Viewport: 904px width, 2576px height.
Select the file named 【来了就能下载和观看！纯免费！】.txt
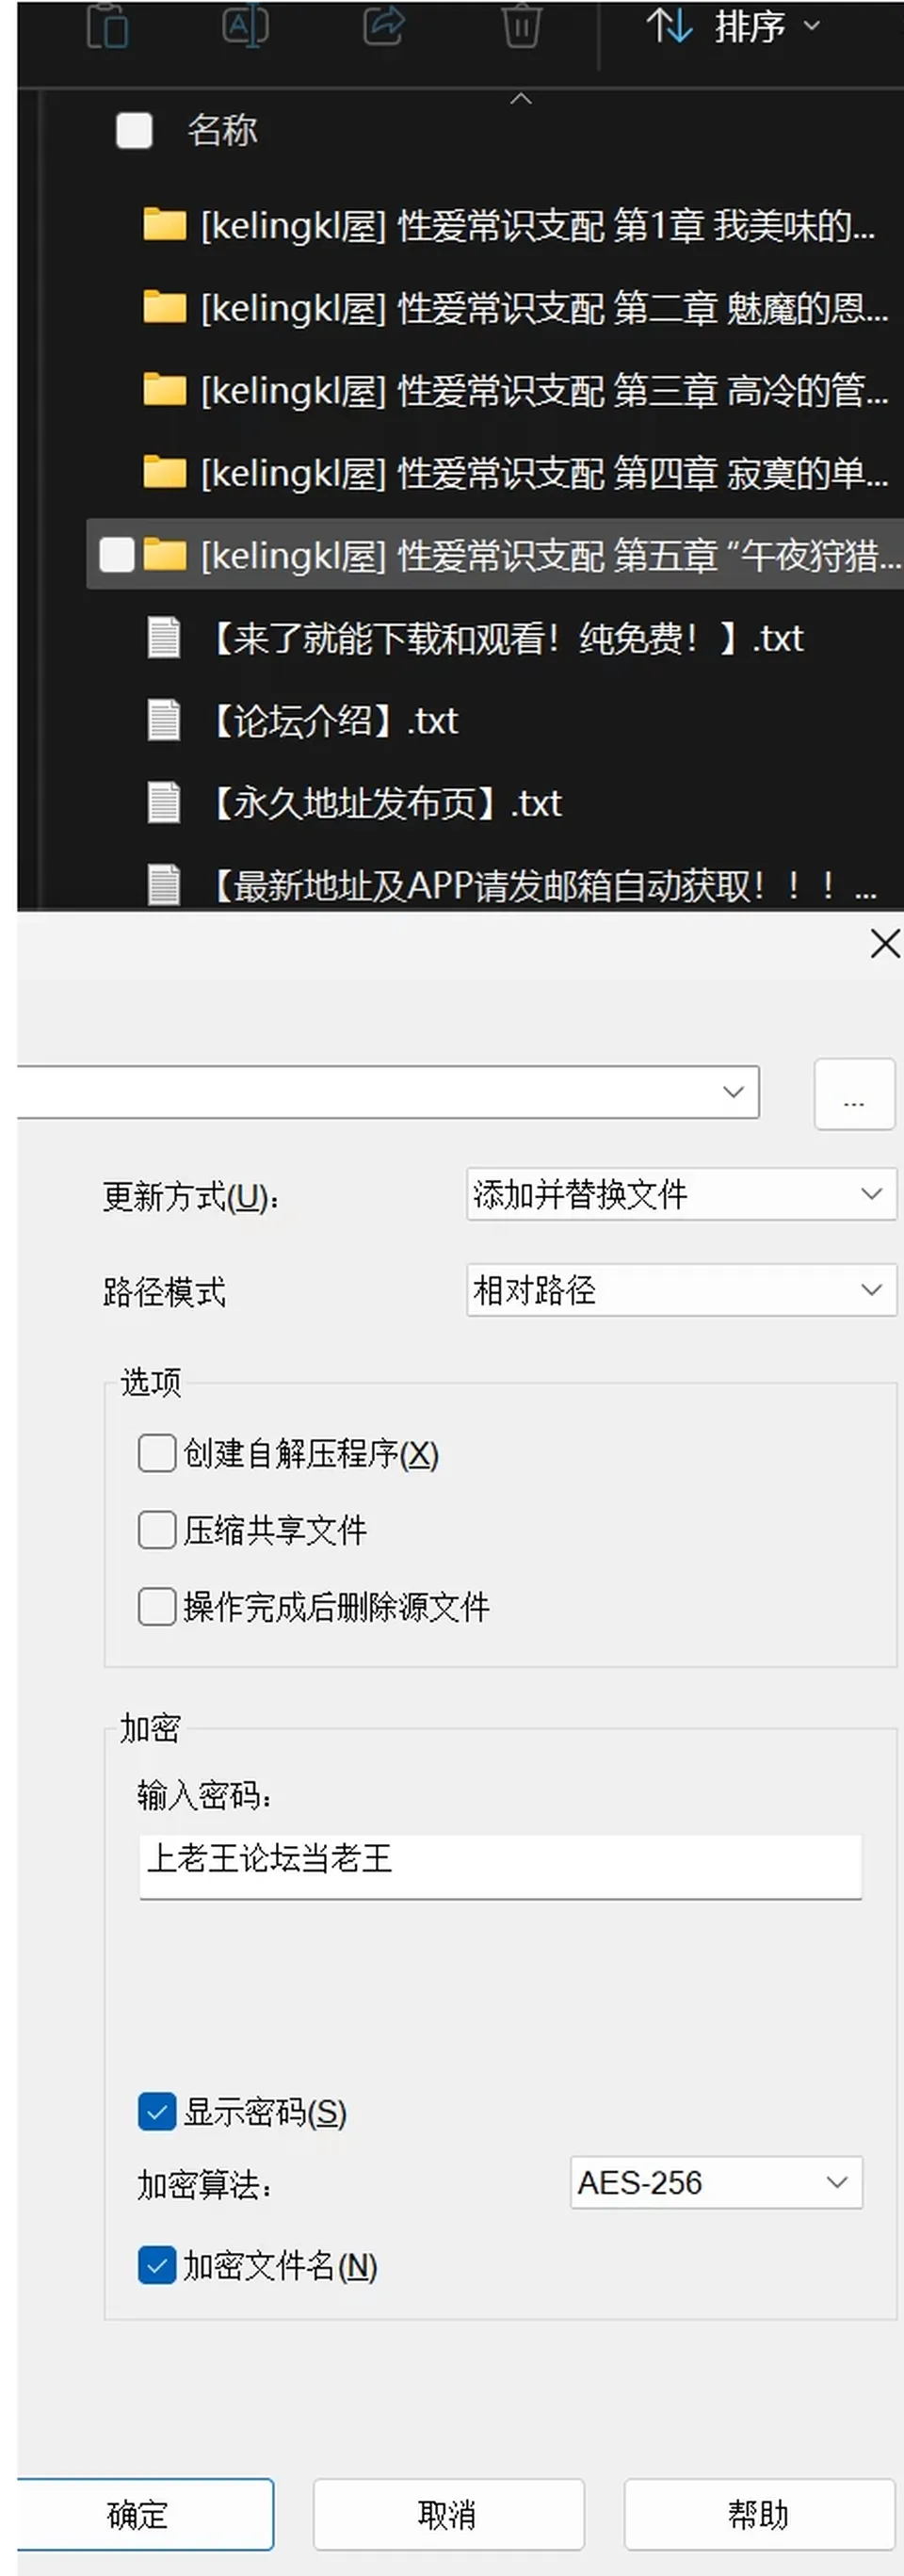coord(504,638)
